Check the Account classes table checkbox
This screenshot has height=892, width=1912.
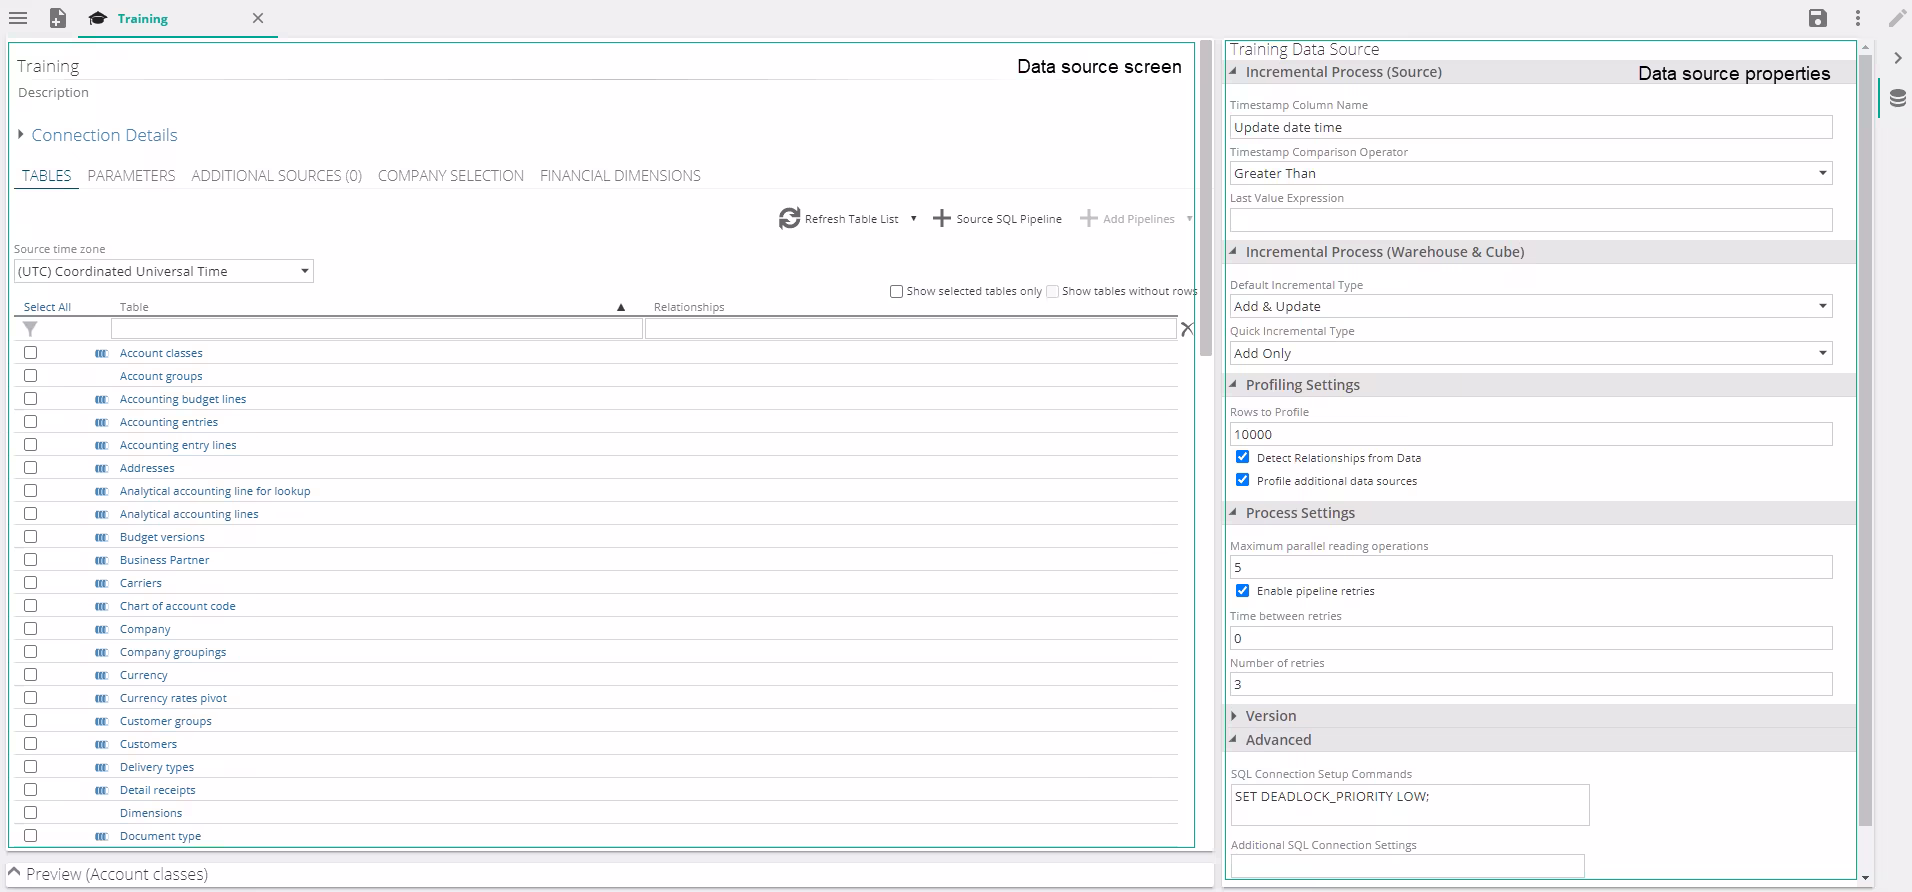click(x=30, y=353)
